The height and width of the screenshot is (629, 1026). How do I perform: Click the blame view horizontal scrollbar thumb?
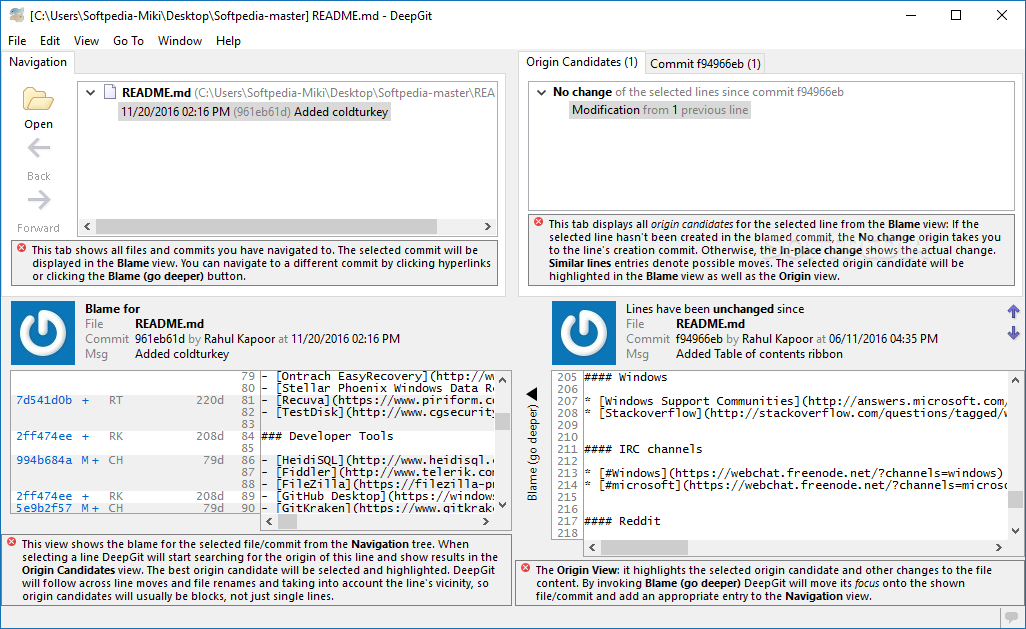click(x=287, y=522)
